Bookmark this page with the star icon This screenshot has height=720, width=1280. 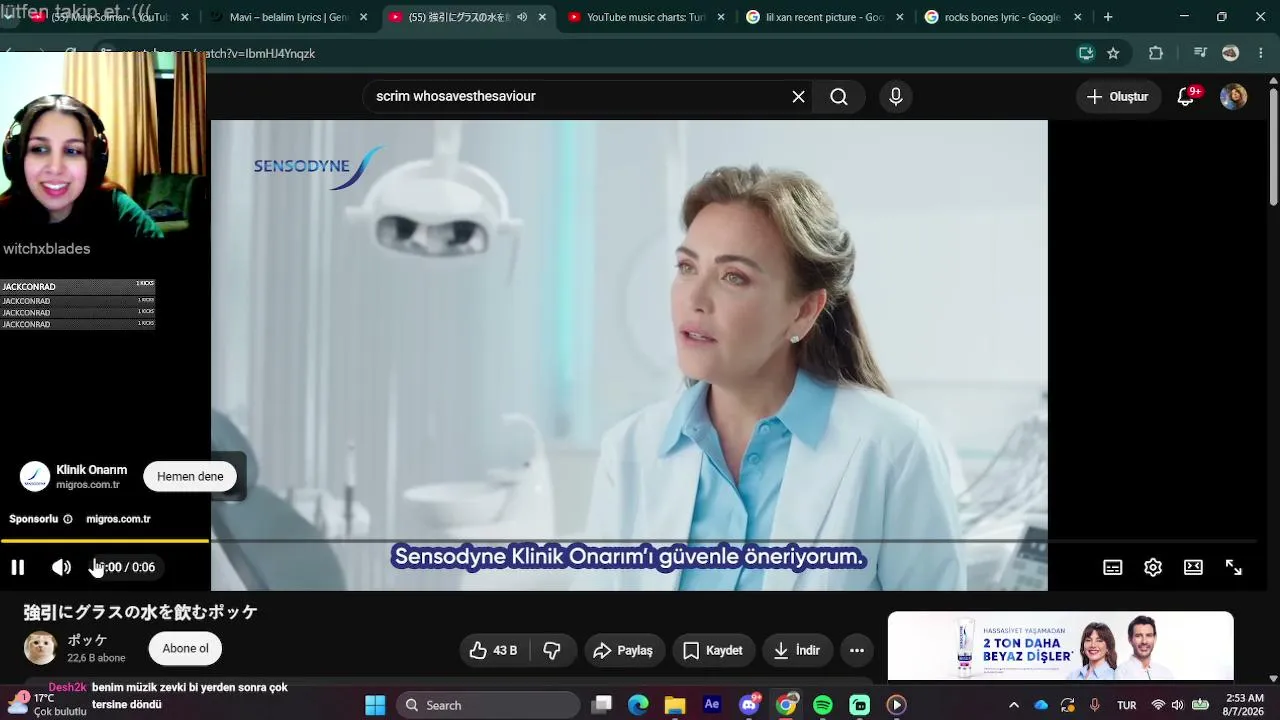[x=1113, y=53]
